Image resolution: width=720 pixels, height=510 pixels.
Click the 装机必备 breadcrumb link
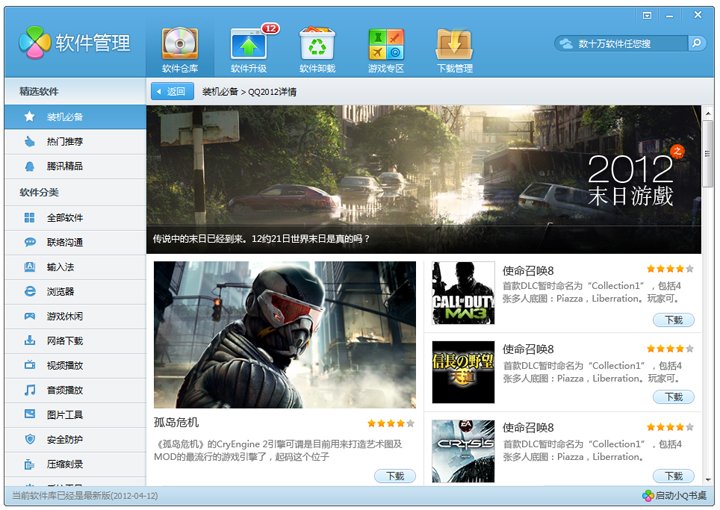tap(220, 91)
